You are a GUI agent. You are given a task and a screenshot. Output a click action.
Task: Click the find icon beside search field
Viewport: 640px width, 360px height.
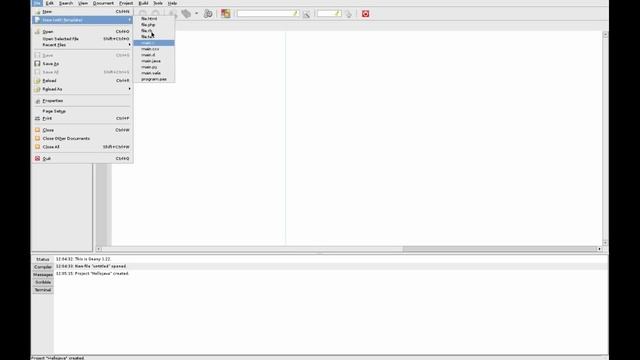(x=307, y=14)
